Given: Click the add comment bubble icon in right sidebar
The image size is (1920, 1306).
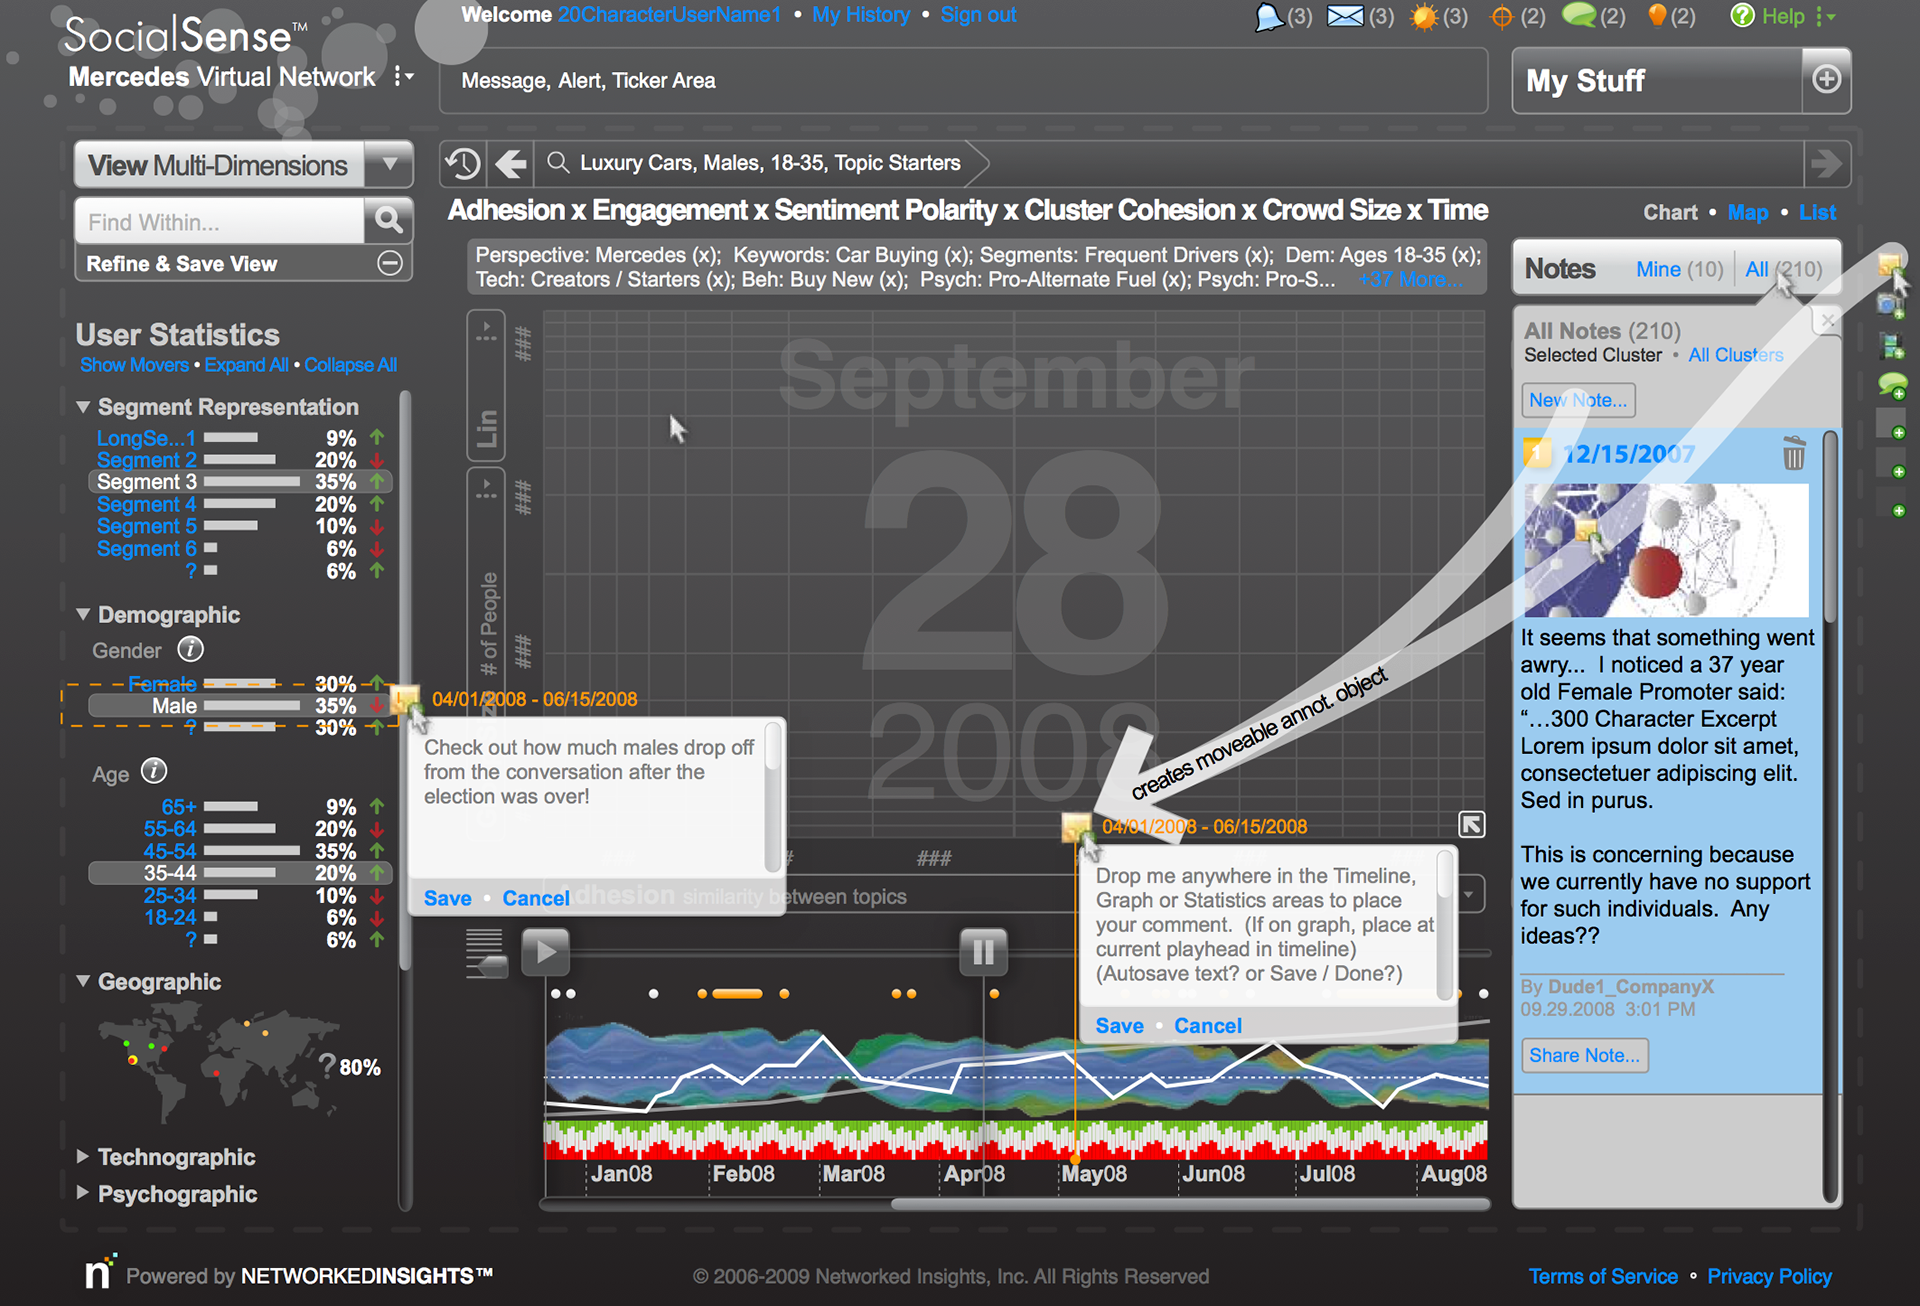Looking at the screenshot, I should click(x=1892, y=385).
